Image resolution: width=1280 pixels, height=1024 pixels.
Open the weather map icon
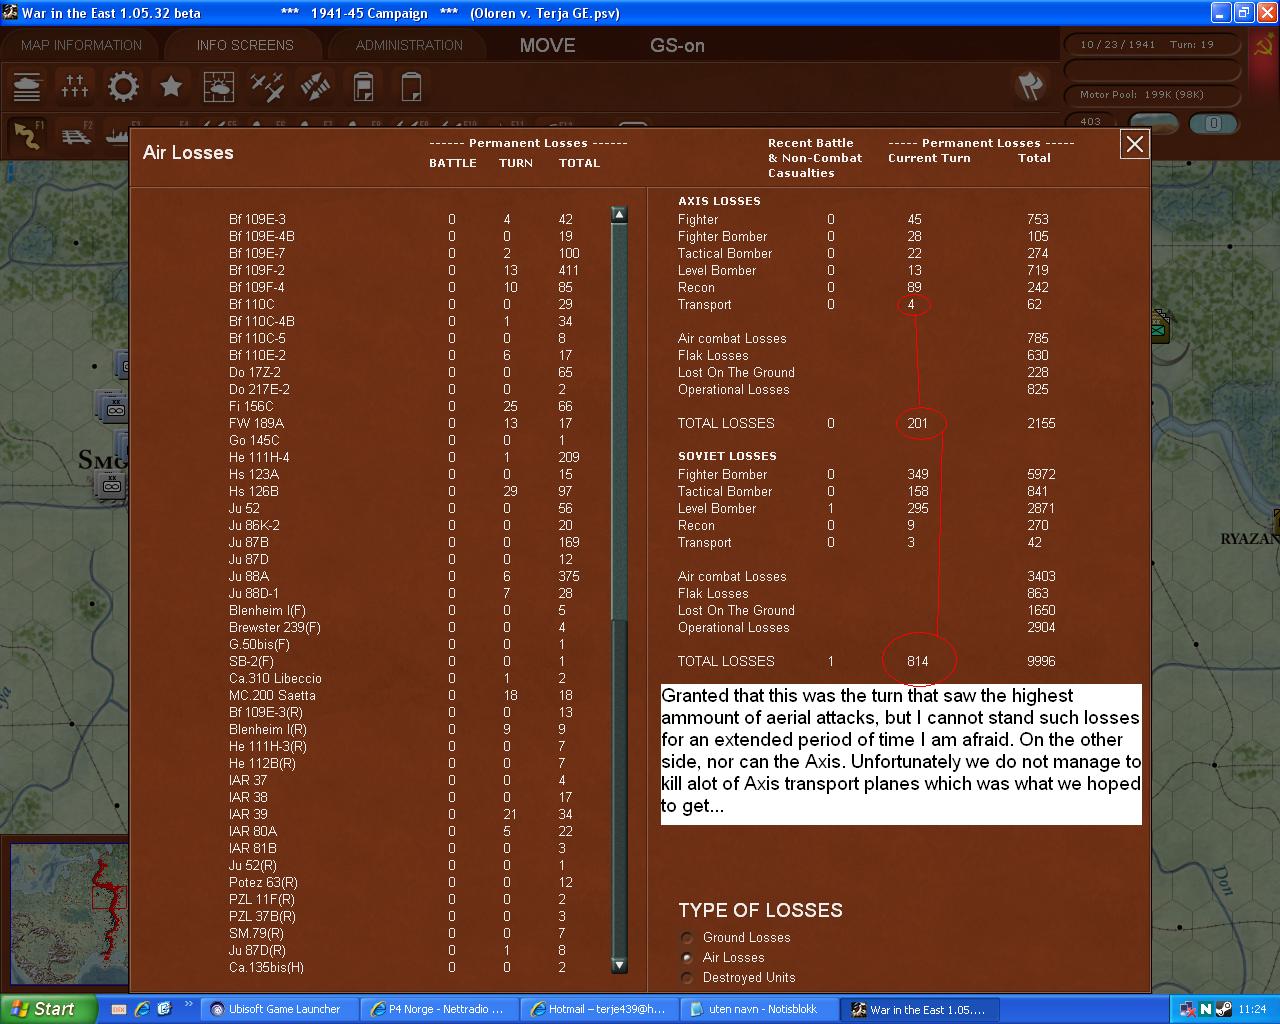[219, 87]
